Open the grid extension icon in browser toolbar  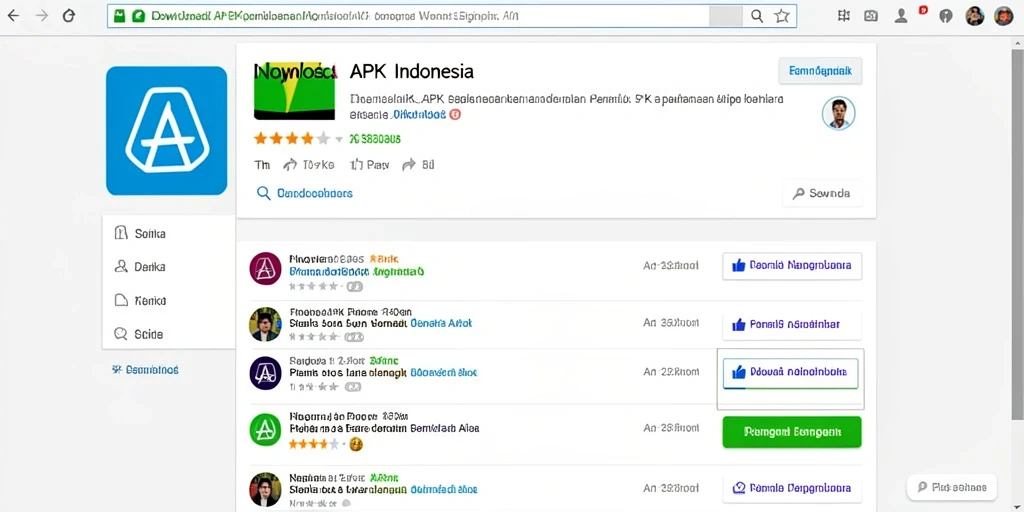pyautogui.click(x=843, y=16)
